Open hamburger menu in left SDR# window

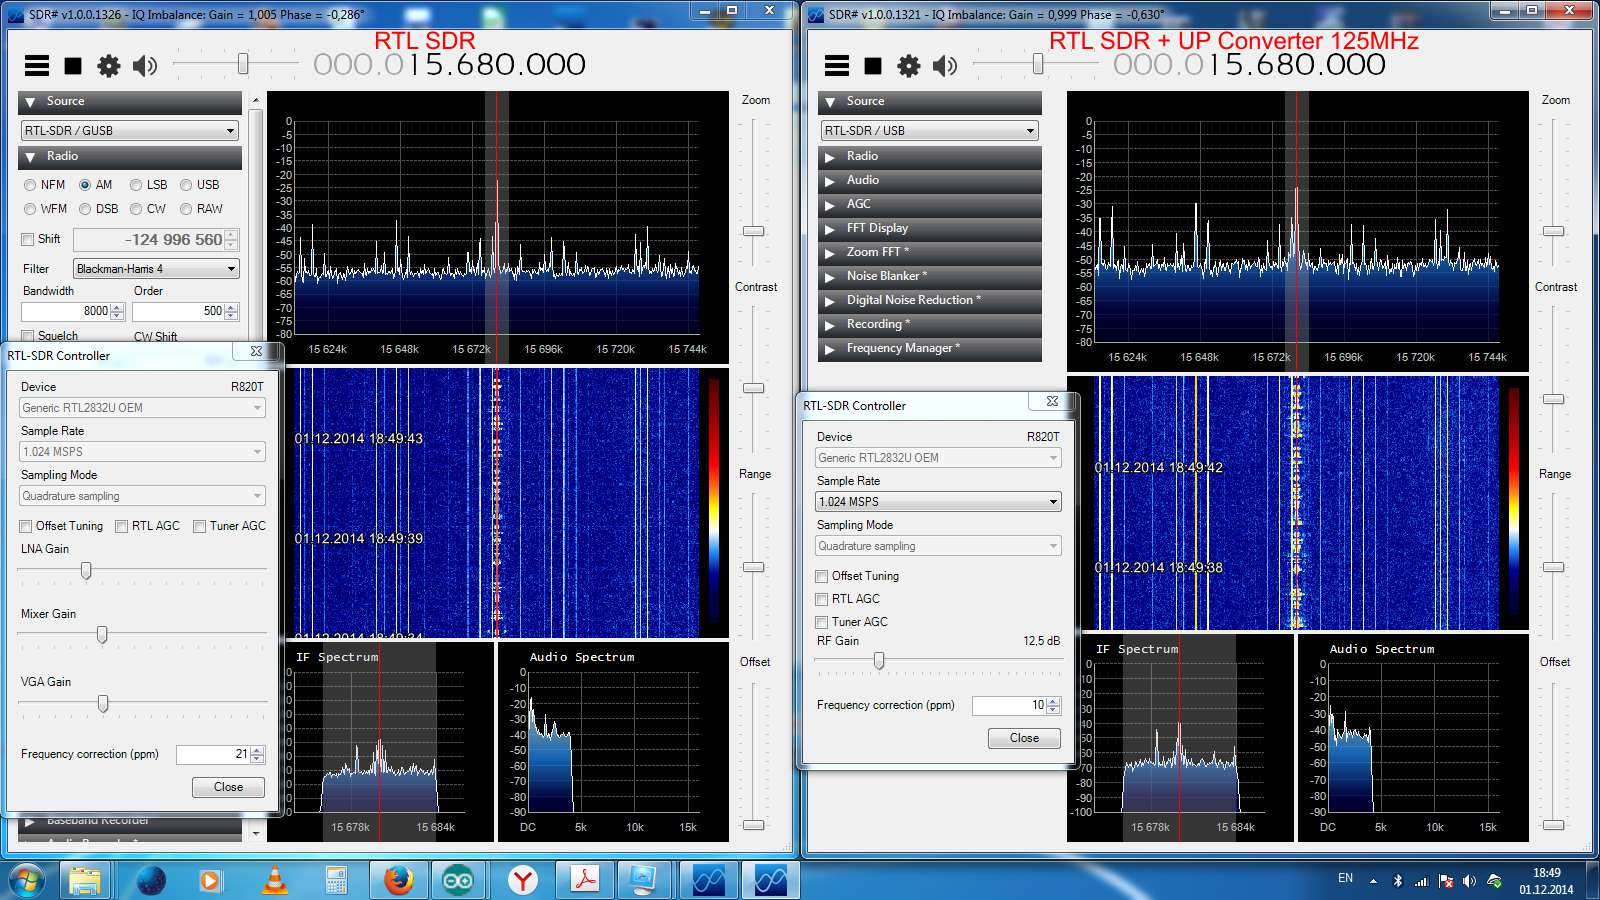[37, 66]
